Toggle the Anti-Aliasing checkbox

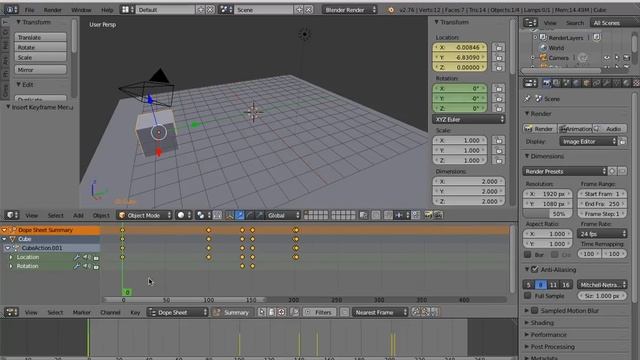(535, 269)
